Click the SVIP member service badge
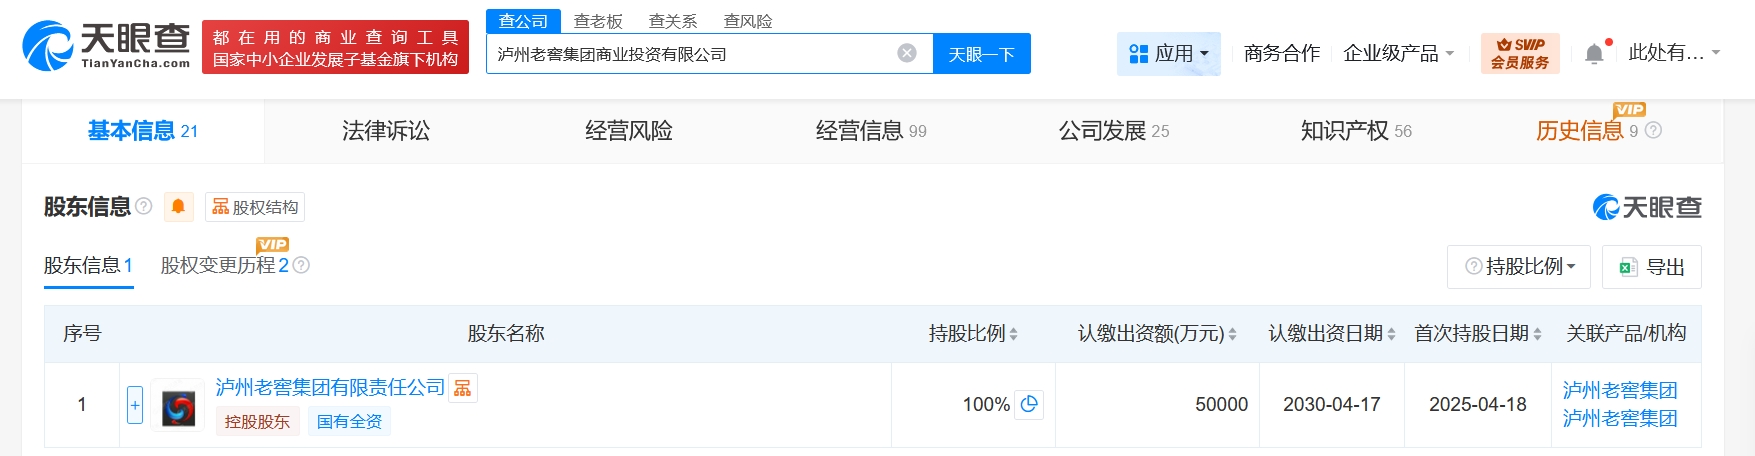Image resolution: width=1755 pixels, height=456 pixels. (1520, 53)
